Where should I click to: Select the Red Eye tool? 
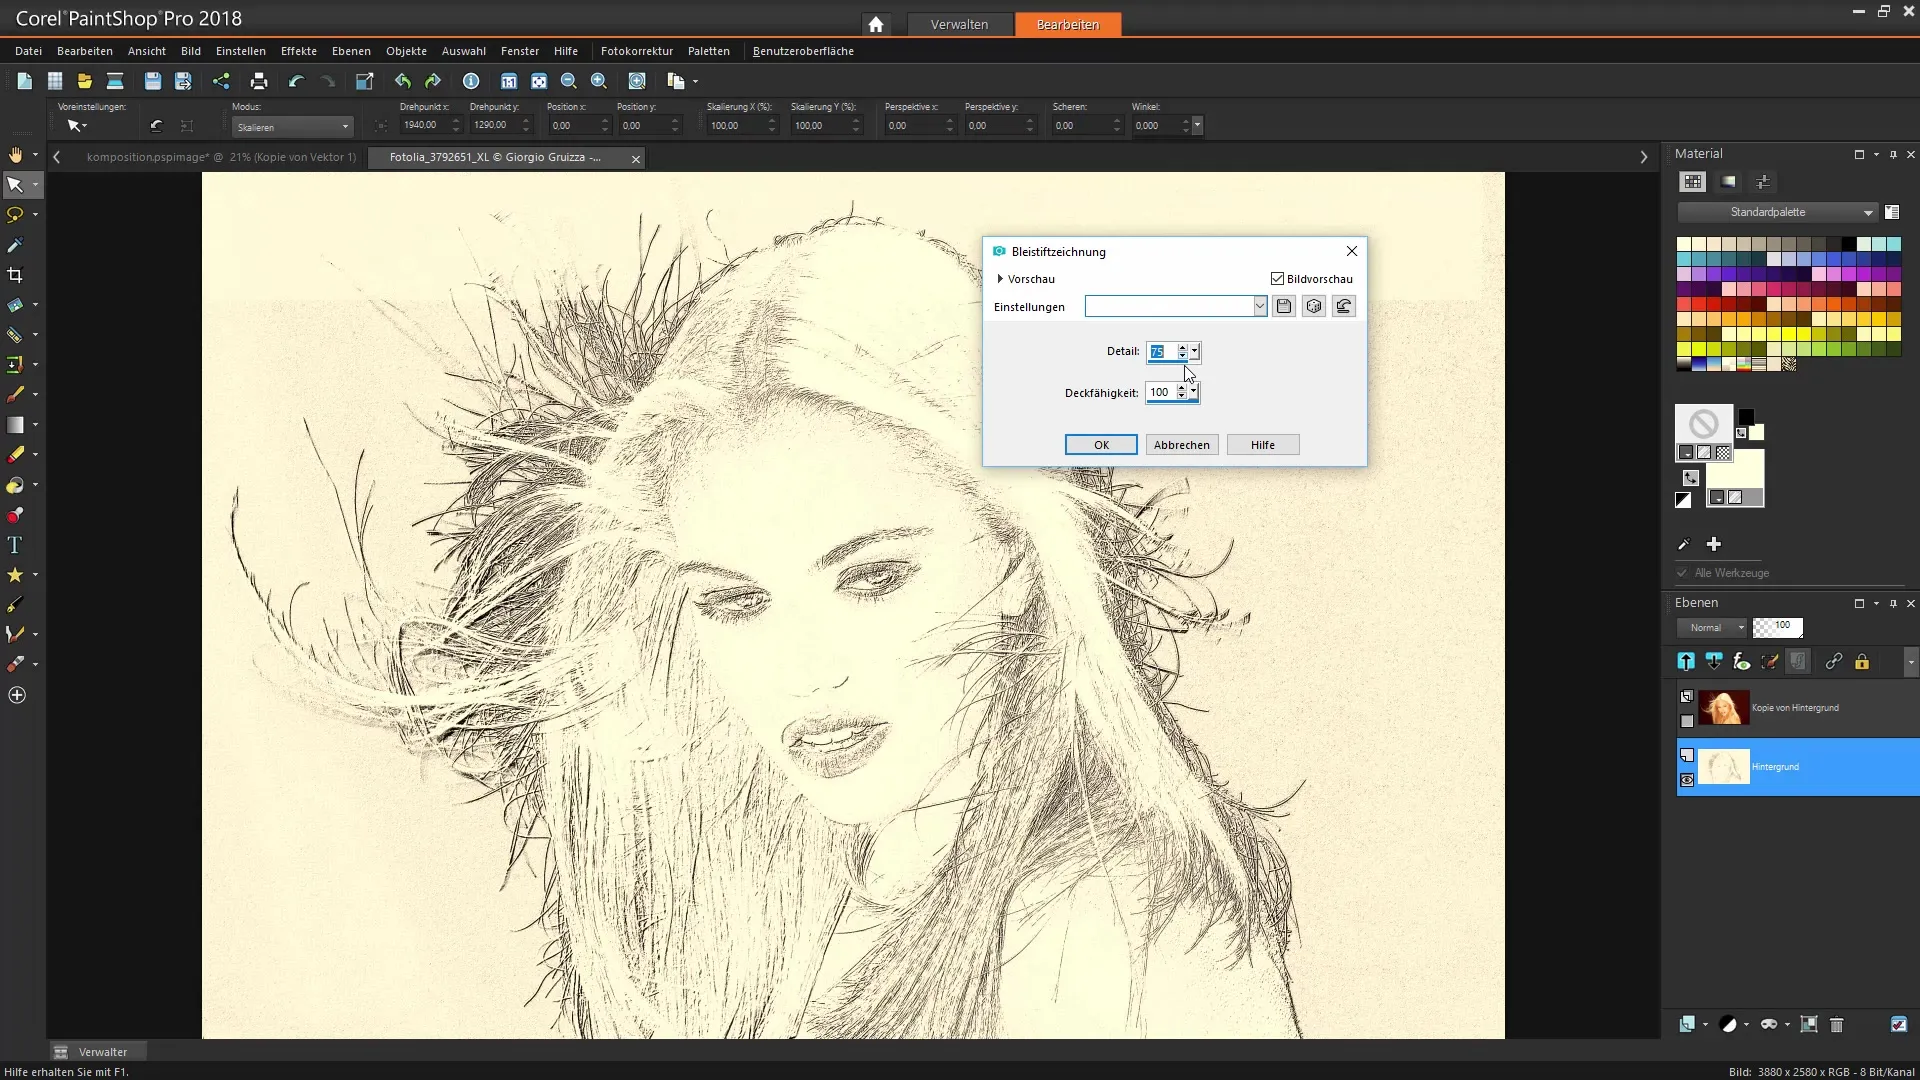(15, 515)
